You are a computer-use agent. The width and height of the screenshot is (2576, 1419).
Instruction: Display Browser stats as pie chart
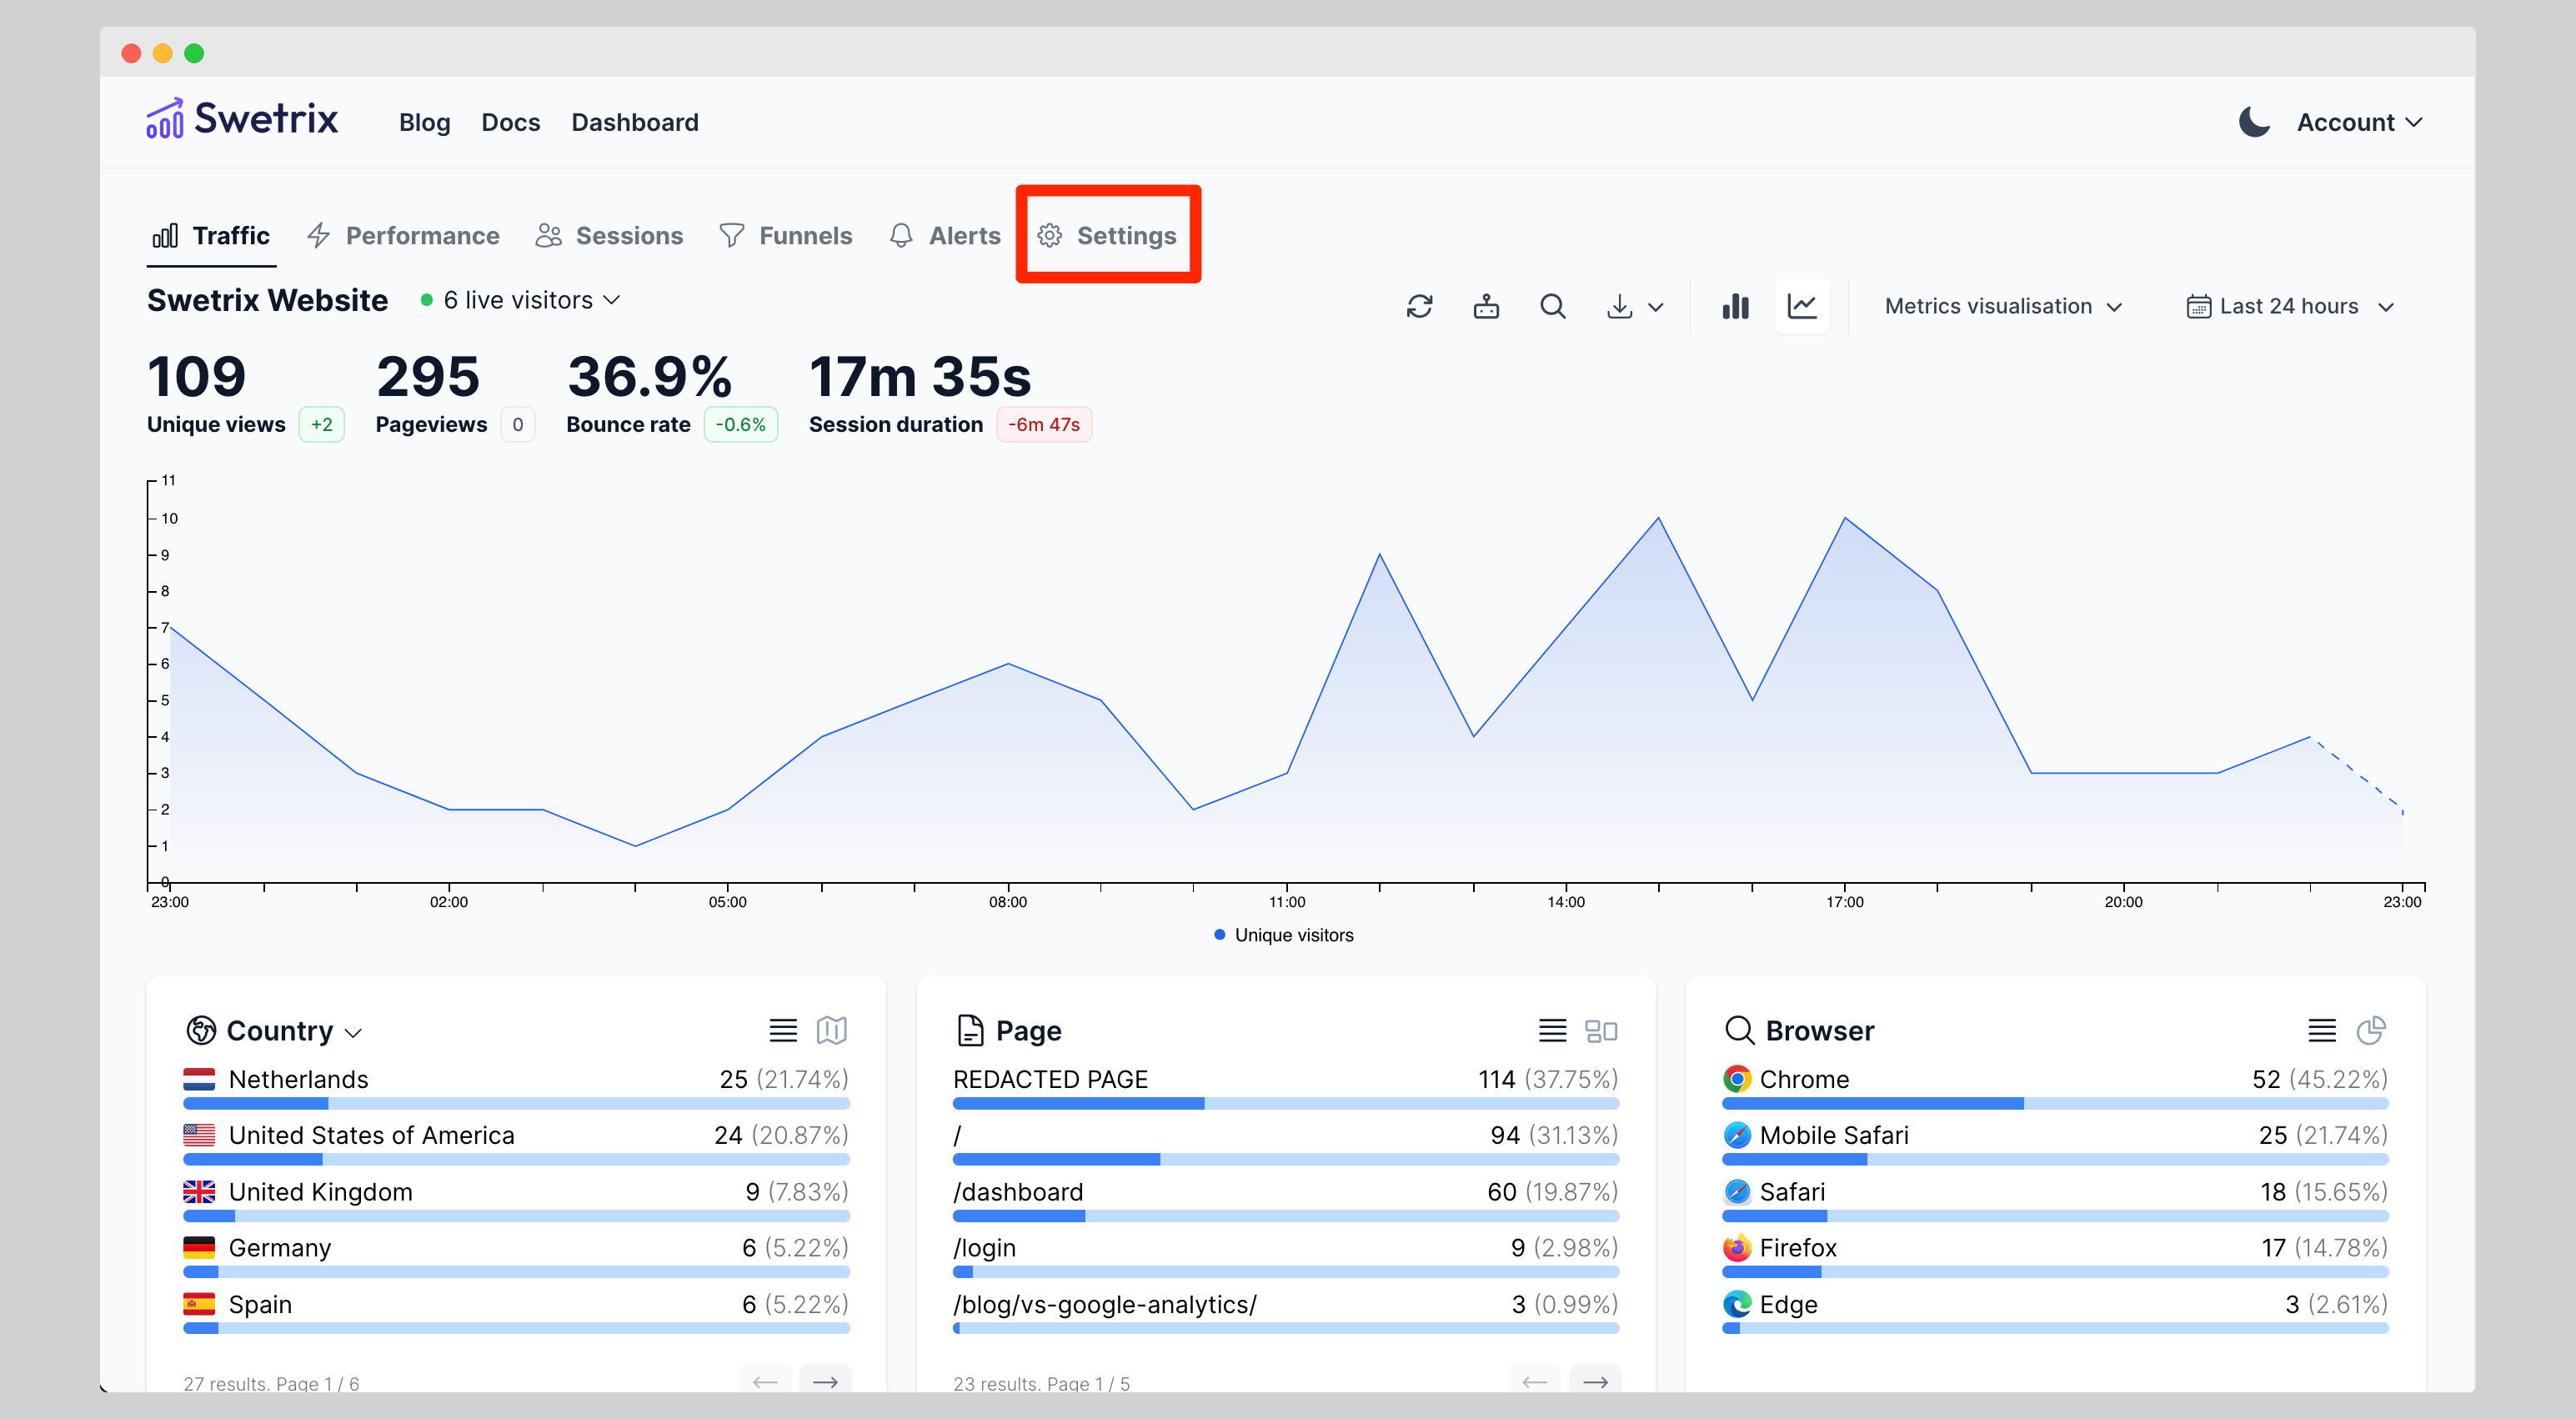coord(2372,1030)
